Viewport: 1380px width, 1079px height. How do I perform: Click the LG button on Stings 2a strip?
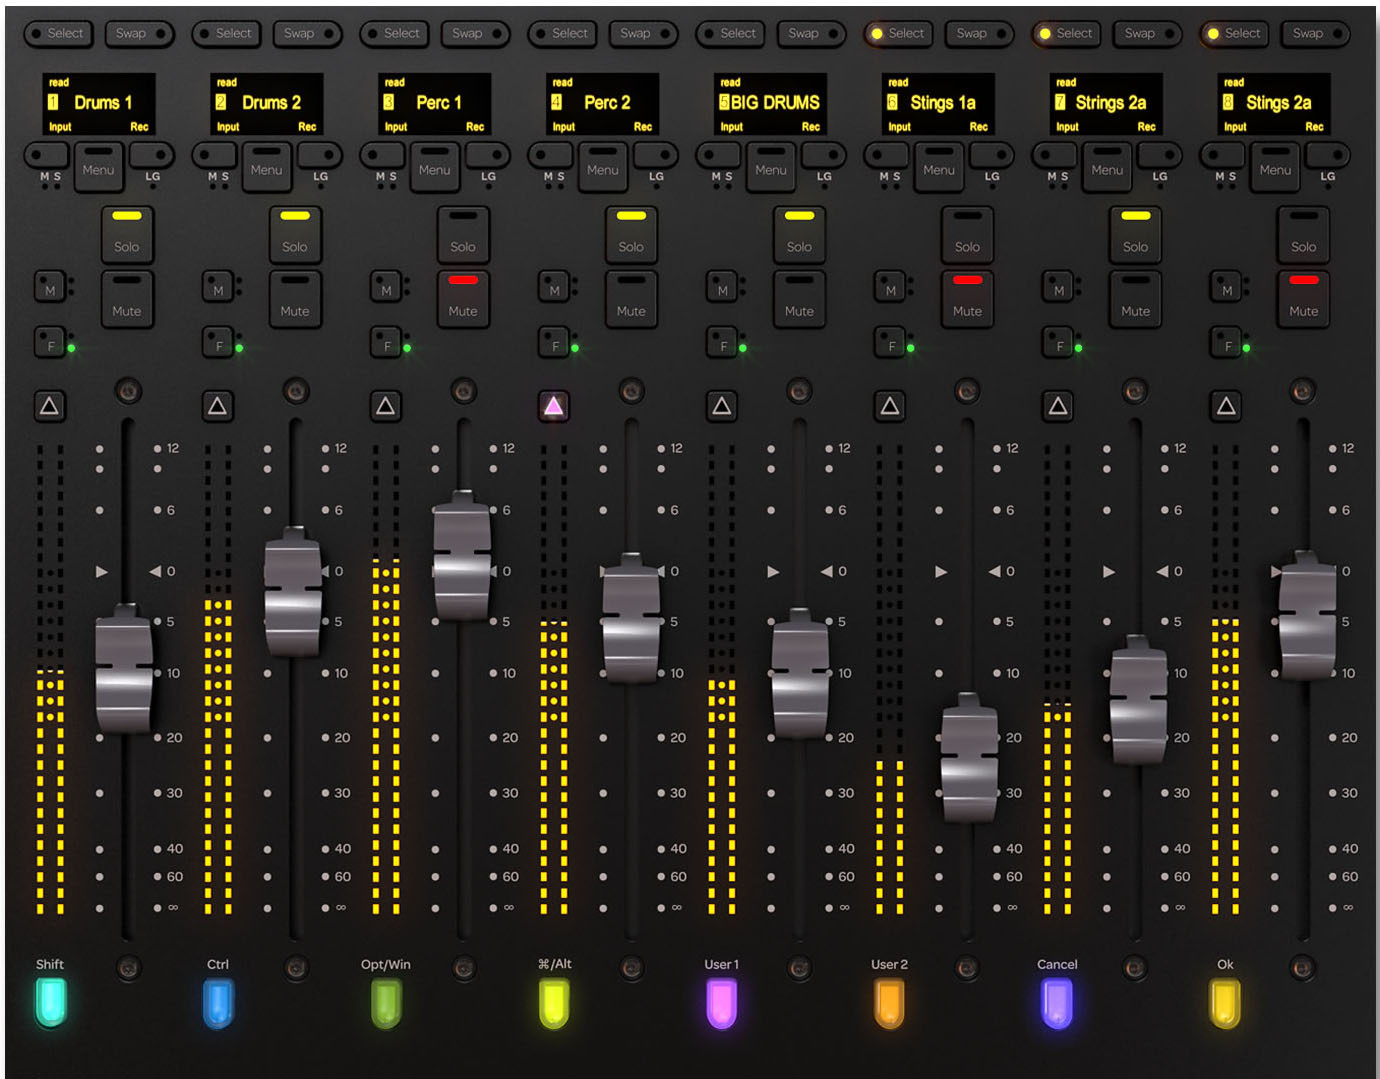click(x=1327, y=157)
